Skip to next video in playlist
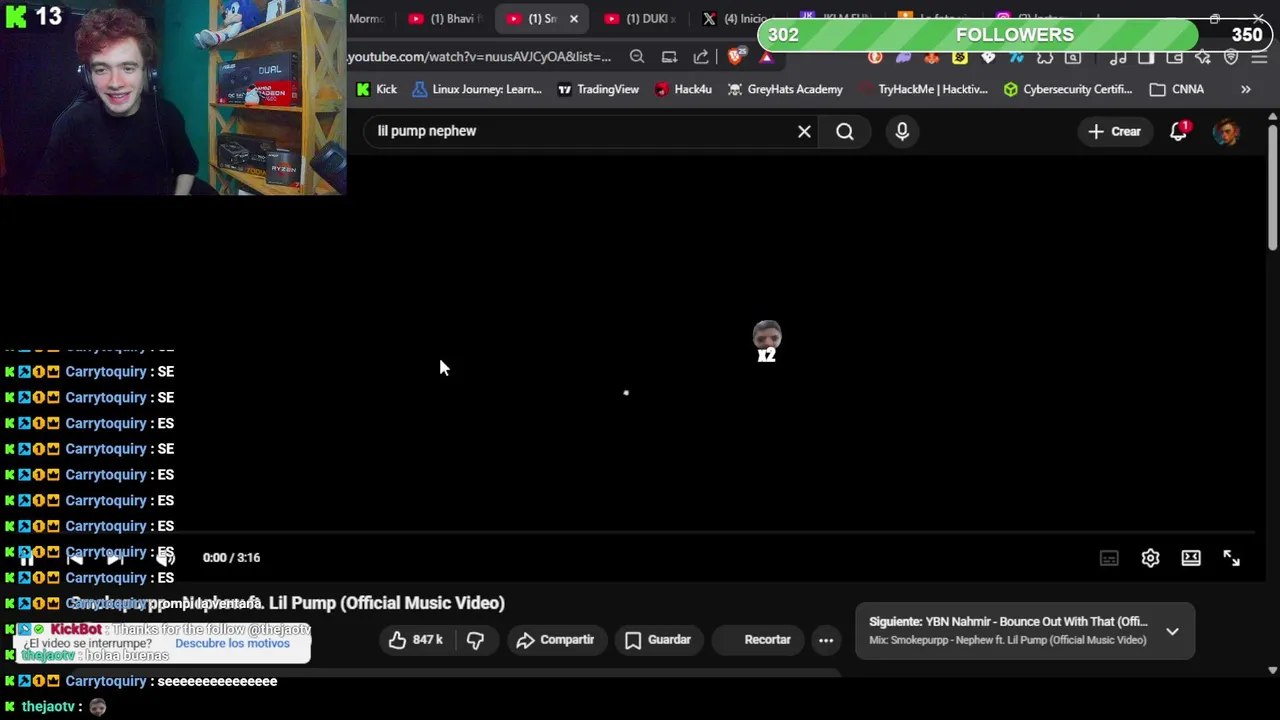 (116, 558)
